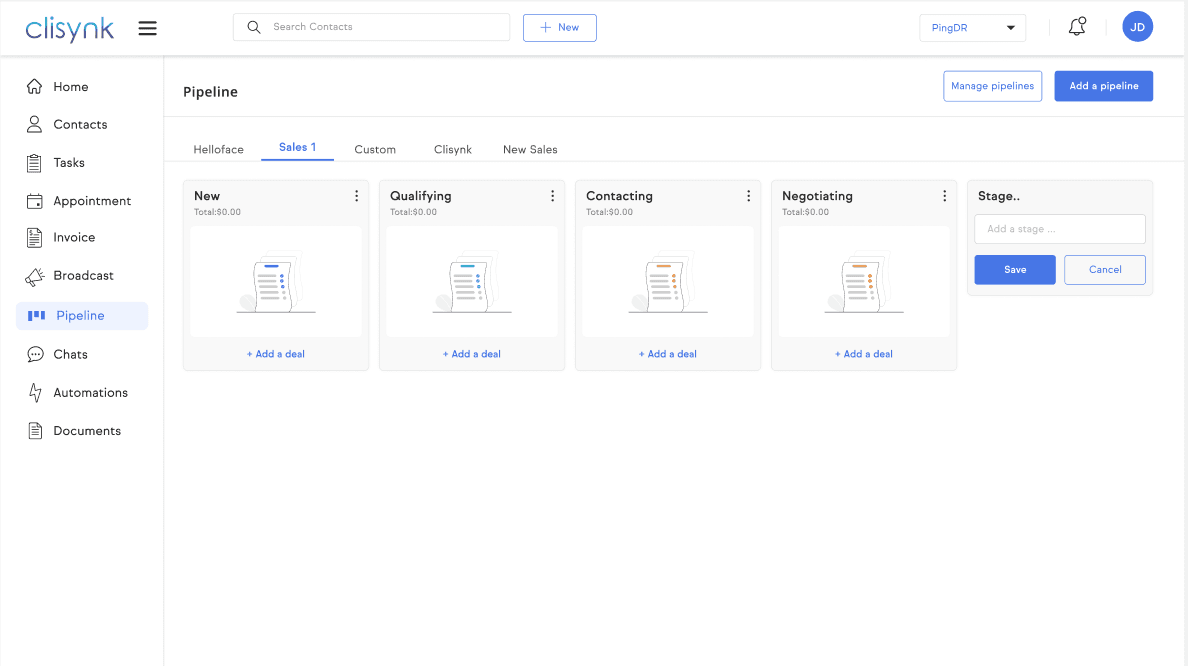Focus the Search Contacts field
Viewport: 1188px width, 666px height.
[371, 27]
